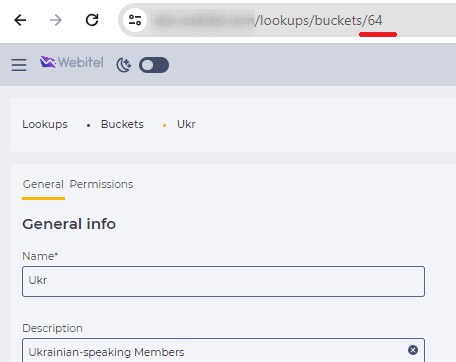Go to the Buckets breadcrumb
Viewport: 456px width, 362px height.
[122, 124]
